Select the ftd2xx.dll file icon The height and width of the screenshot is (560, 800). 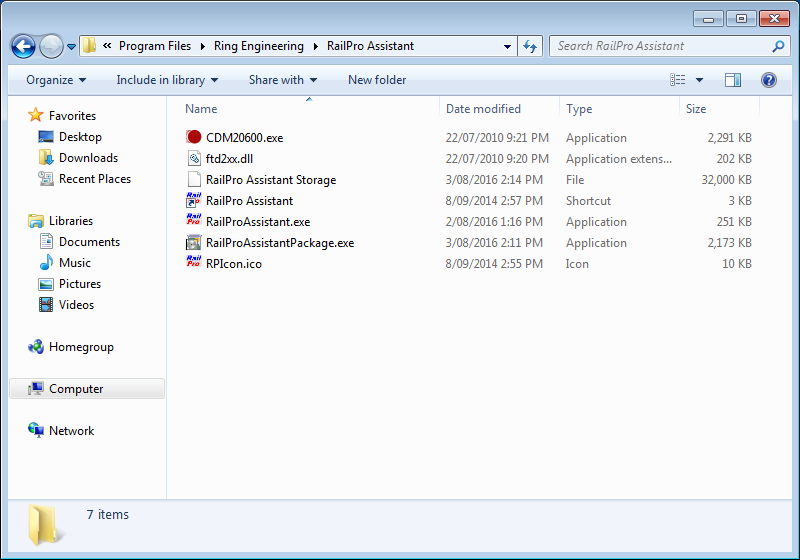pos(194,159)
